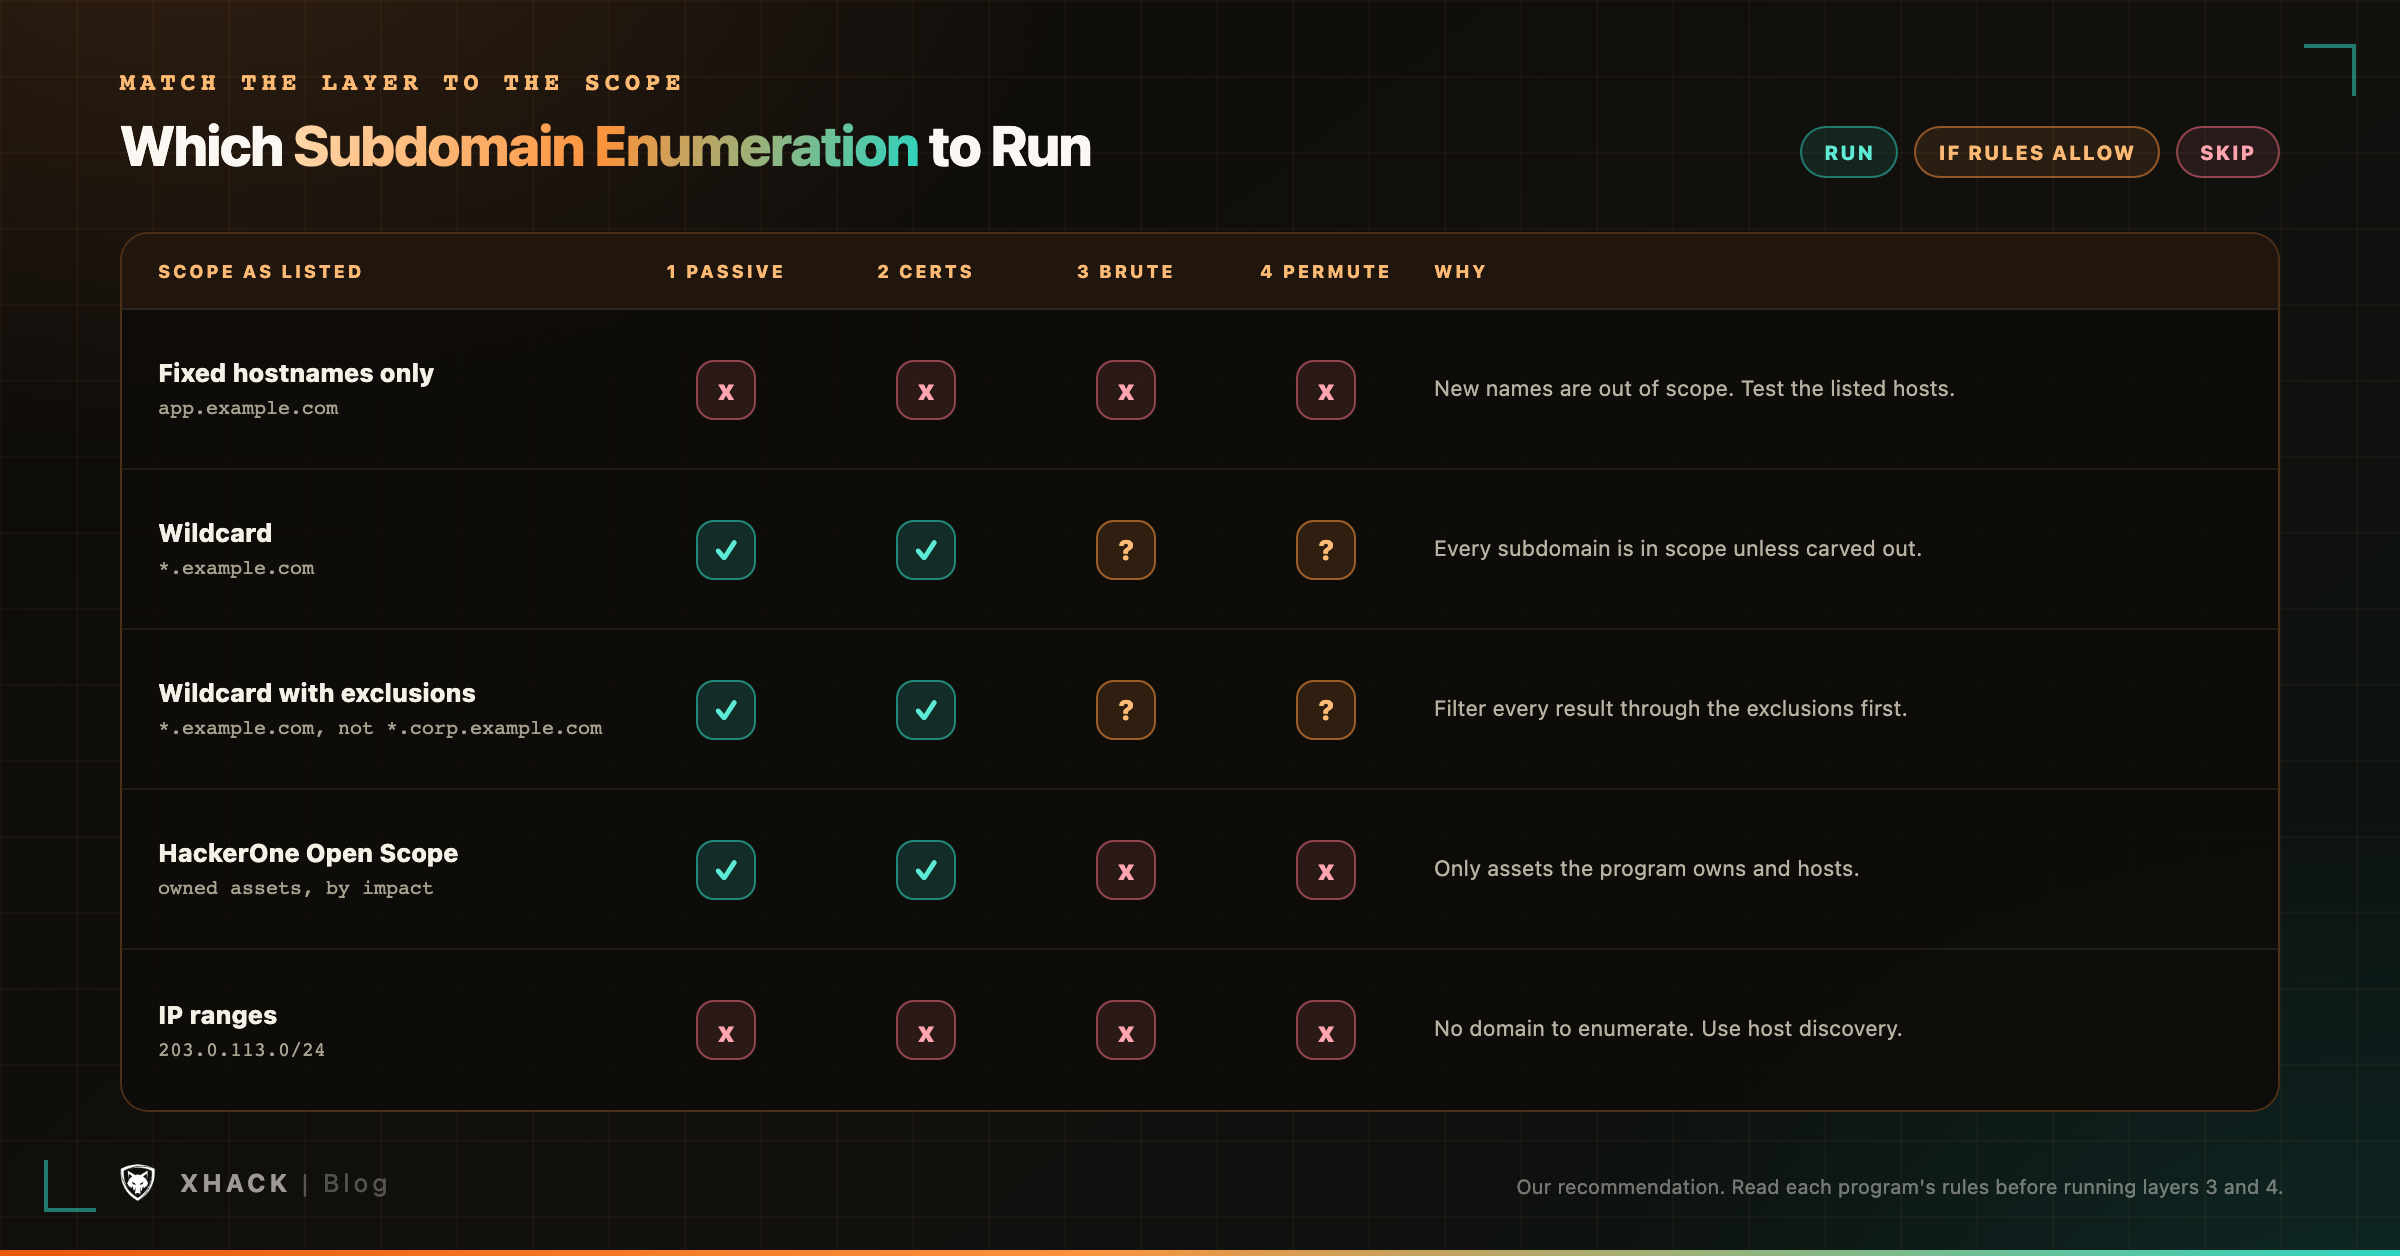This screenshot has width=2400, height=1256.
Task: Click the Brute X icon for HackerOne Open Scope
Action: (x=1126, y=870)
